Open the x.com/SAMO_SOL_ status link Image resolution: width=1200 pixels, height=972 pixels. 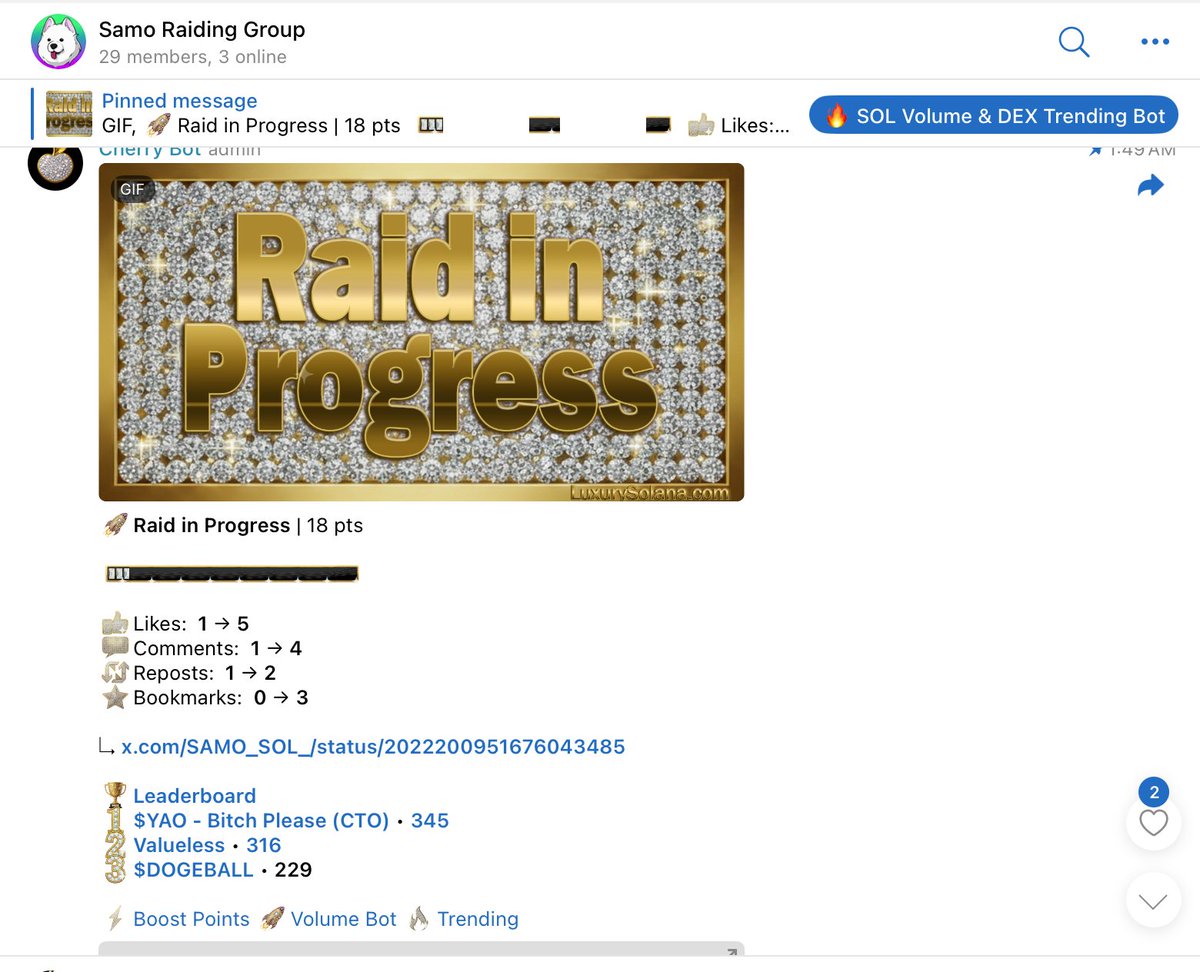(373, 746)
